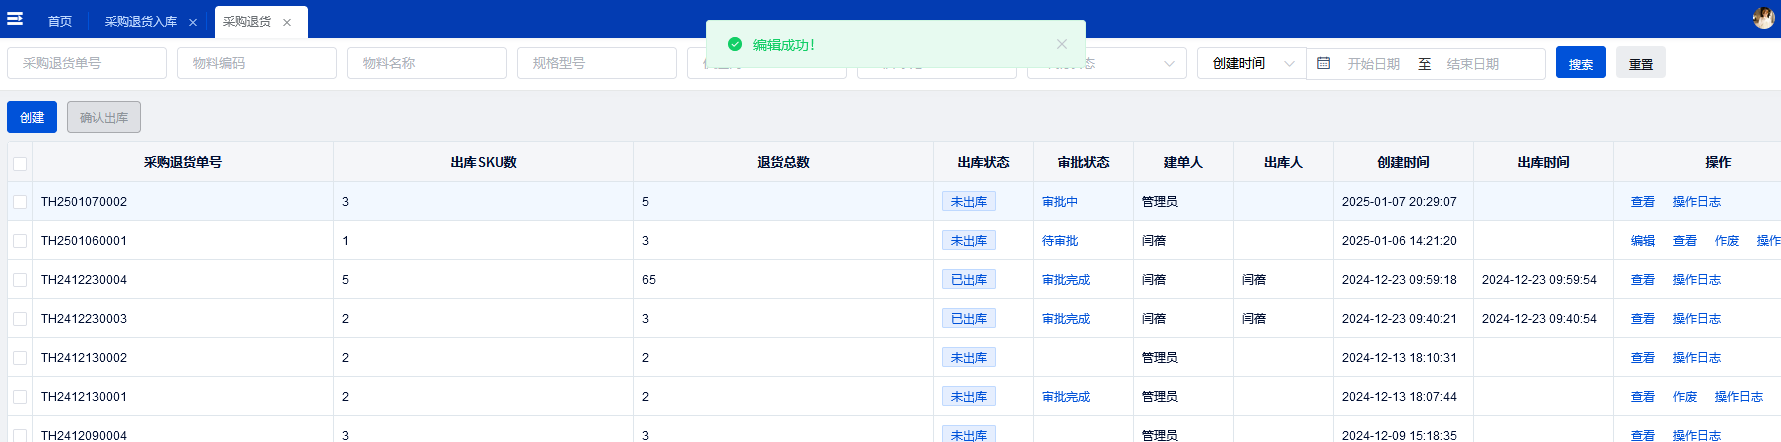
Task: Open the 采购退货入库 tab
Action: pyautogui.click(x=140, y=21)
